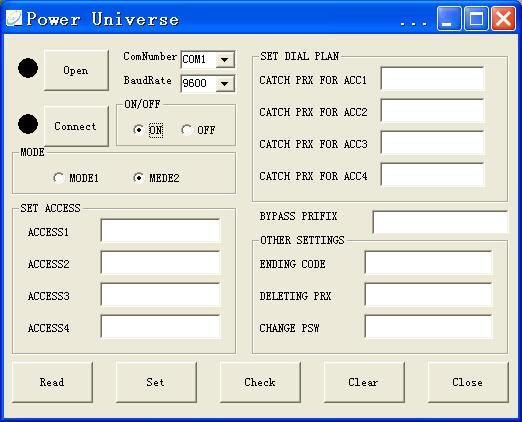The image size is (522, 422).
Task: Click the Power Universe title bar app icon
Action: (x=14, y=18)
